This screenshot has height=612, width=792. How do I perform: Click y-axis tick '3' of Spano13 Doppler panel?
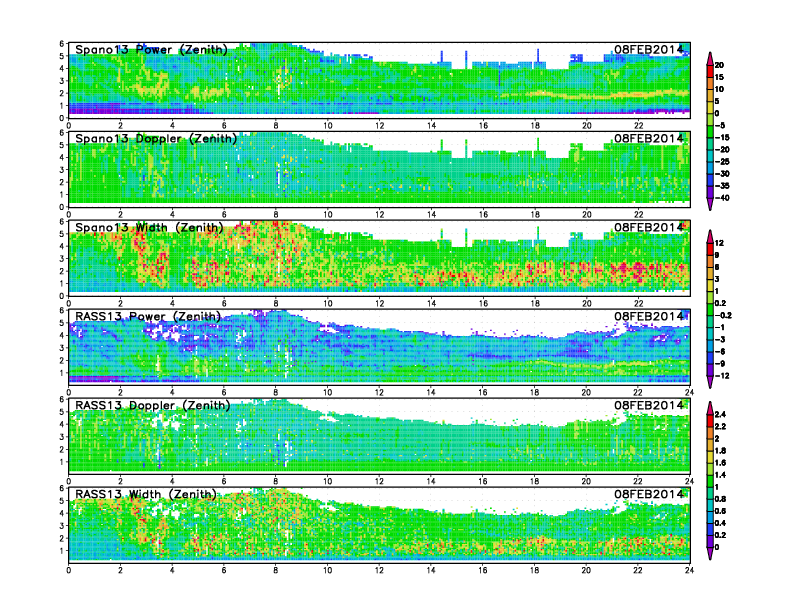[62, 170]
